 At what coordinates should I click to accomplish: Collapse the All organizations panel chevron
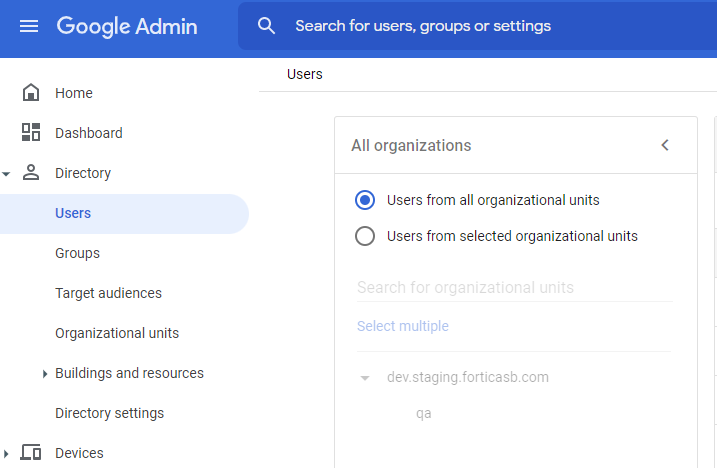point(665,145)
